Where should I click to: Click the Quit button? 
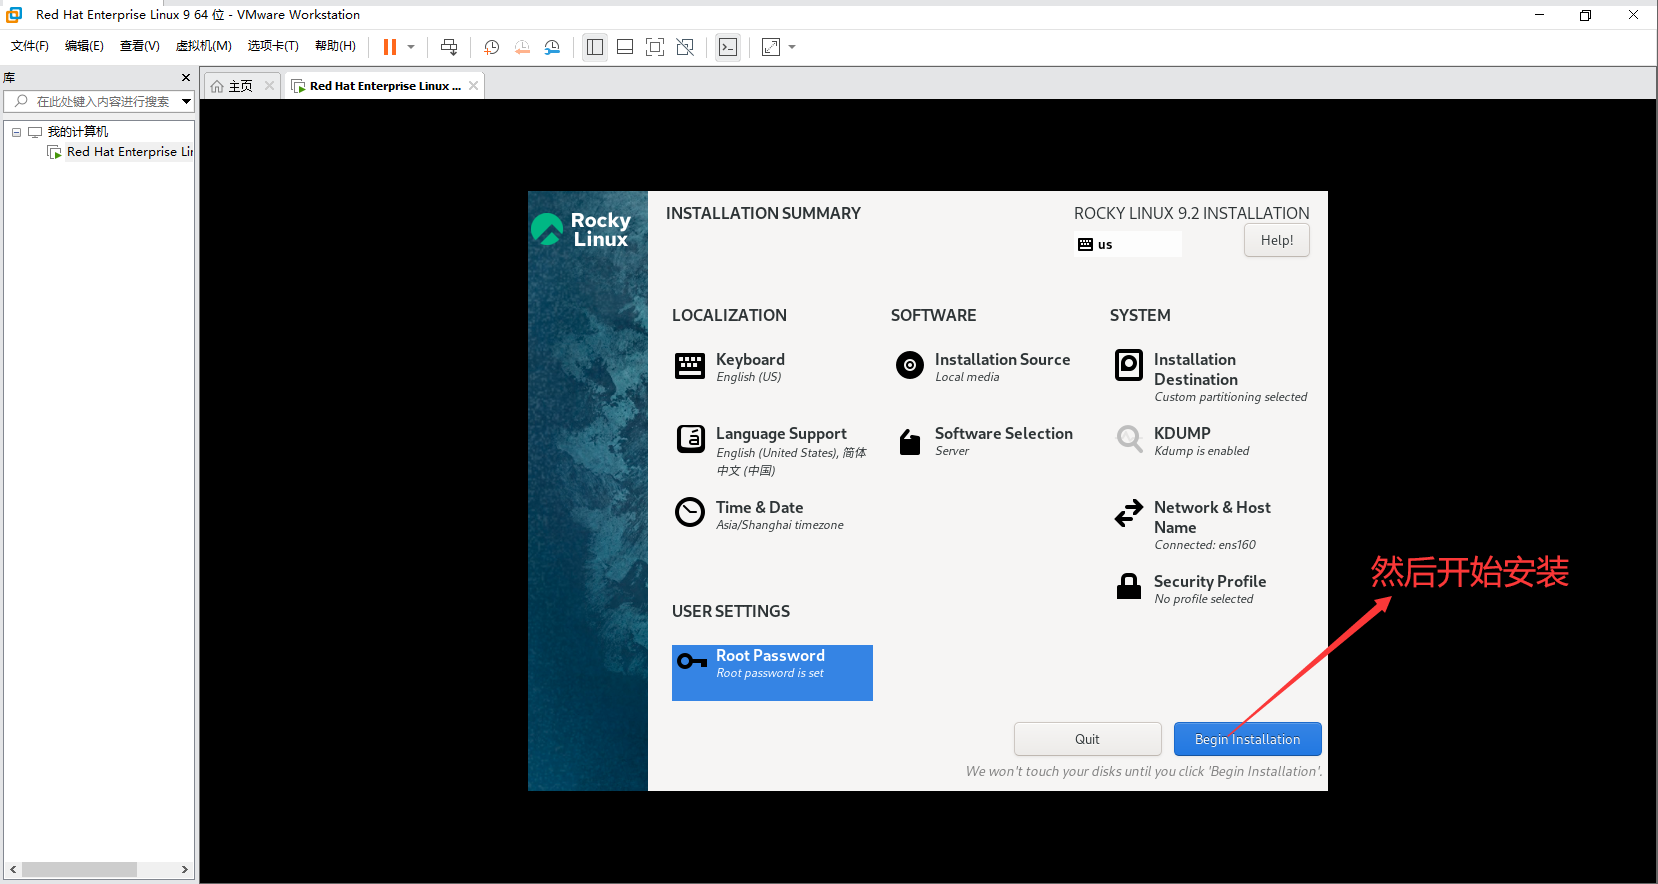(1088, 739)
